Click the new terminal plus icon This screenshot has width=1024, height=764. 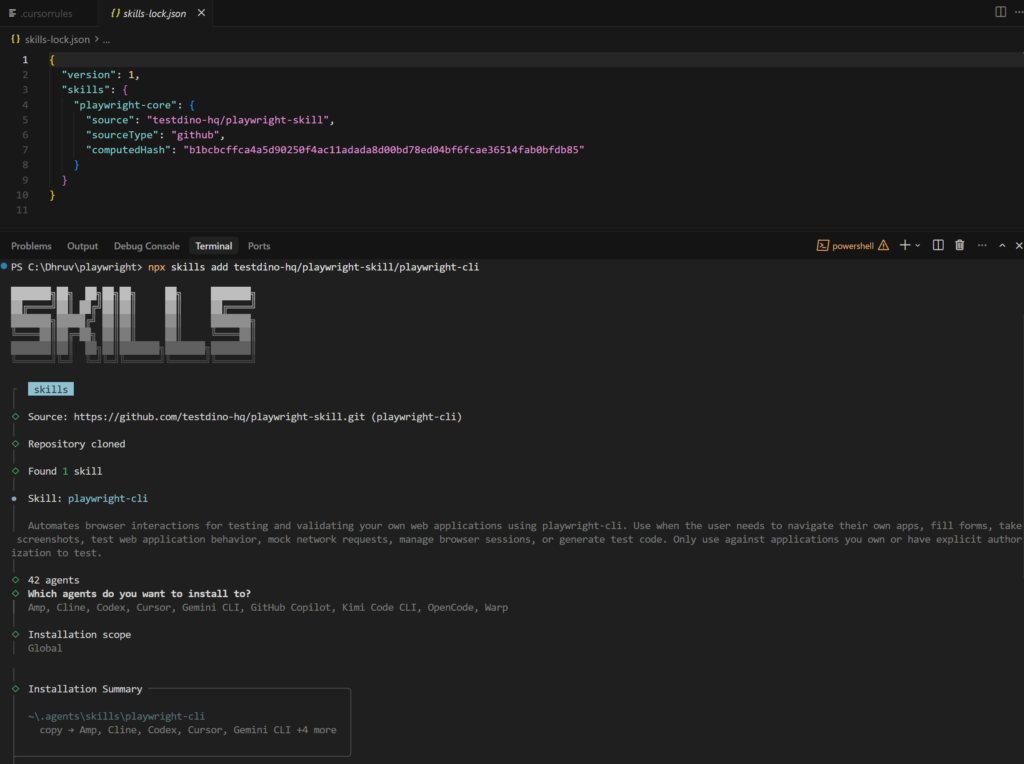(903, 245)
